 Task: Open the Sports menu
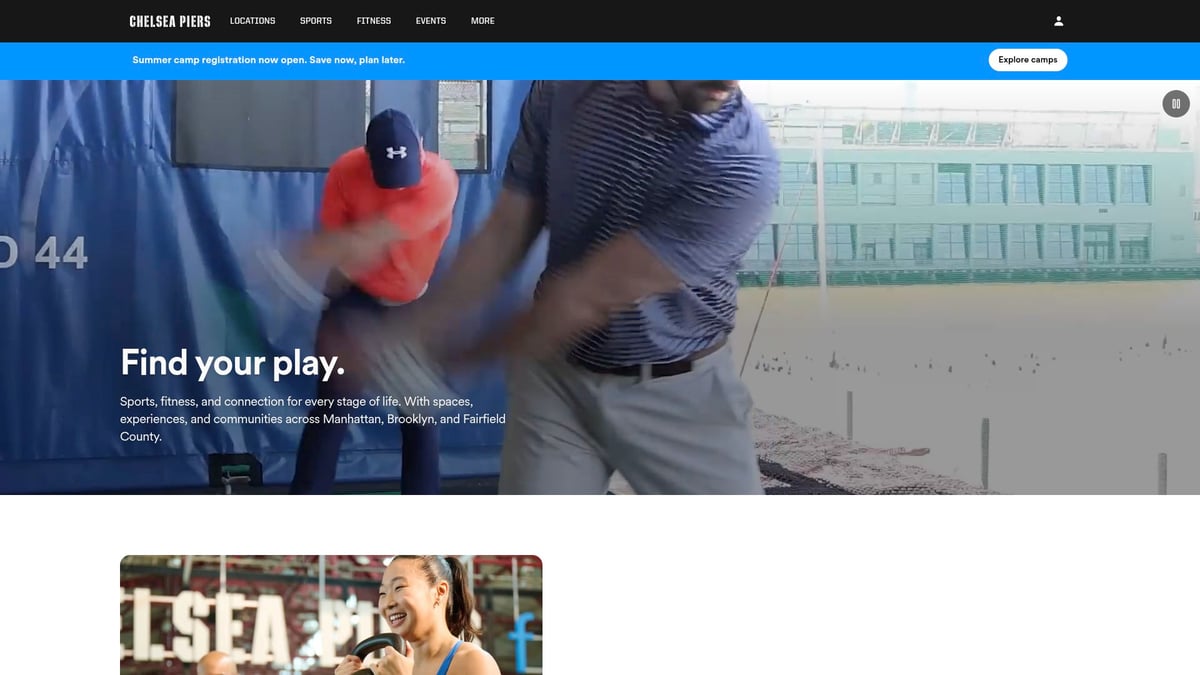[x=316, y=21]
